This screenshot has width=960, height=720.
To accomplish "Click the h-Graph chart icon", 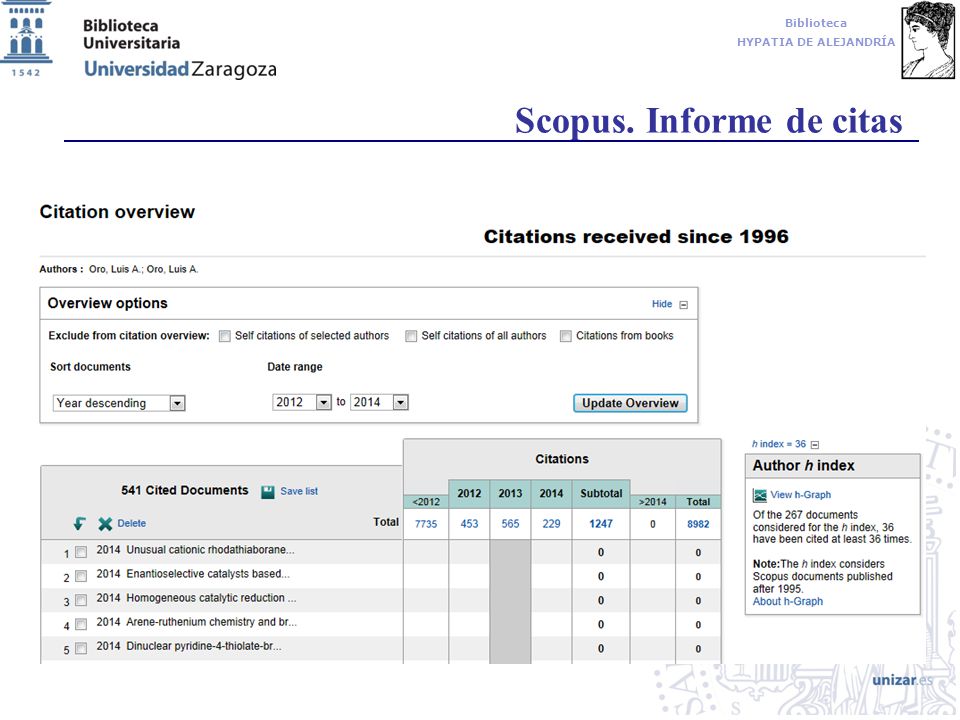I will pos(760,495).
